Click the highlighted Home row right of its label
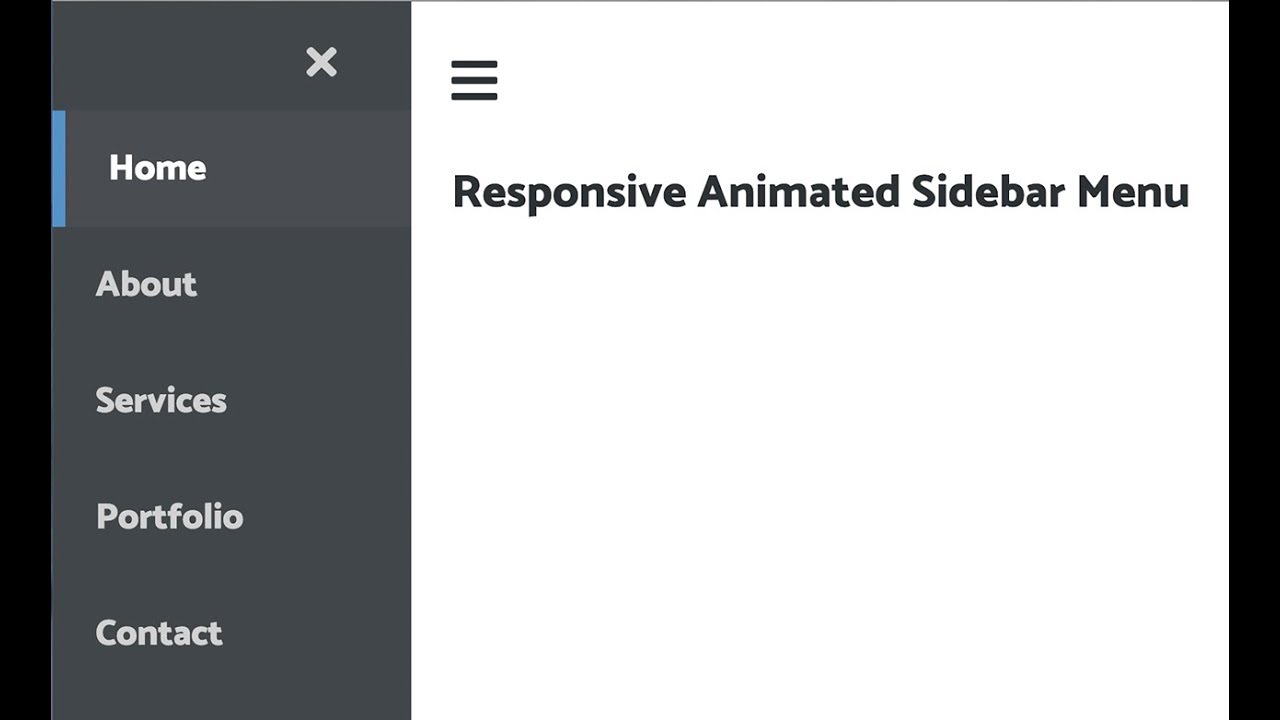Viewport: 1280px width, 720px height. tap(320, 168)
